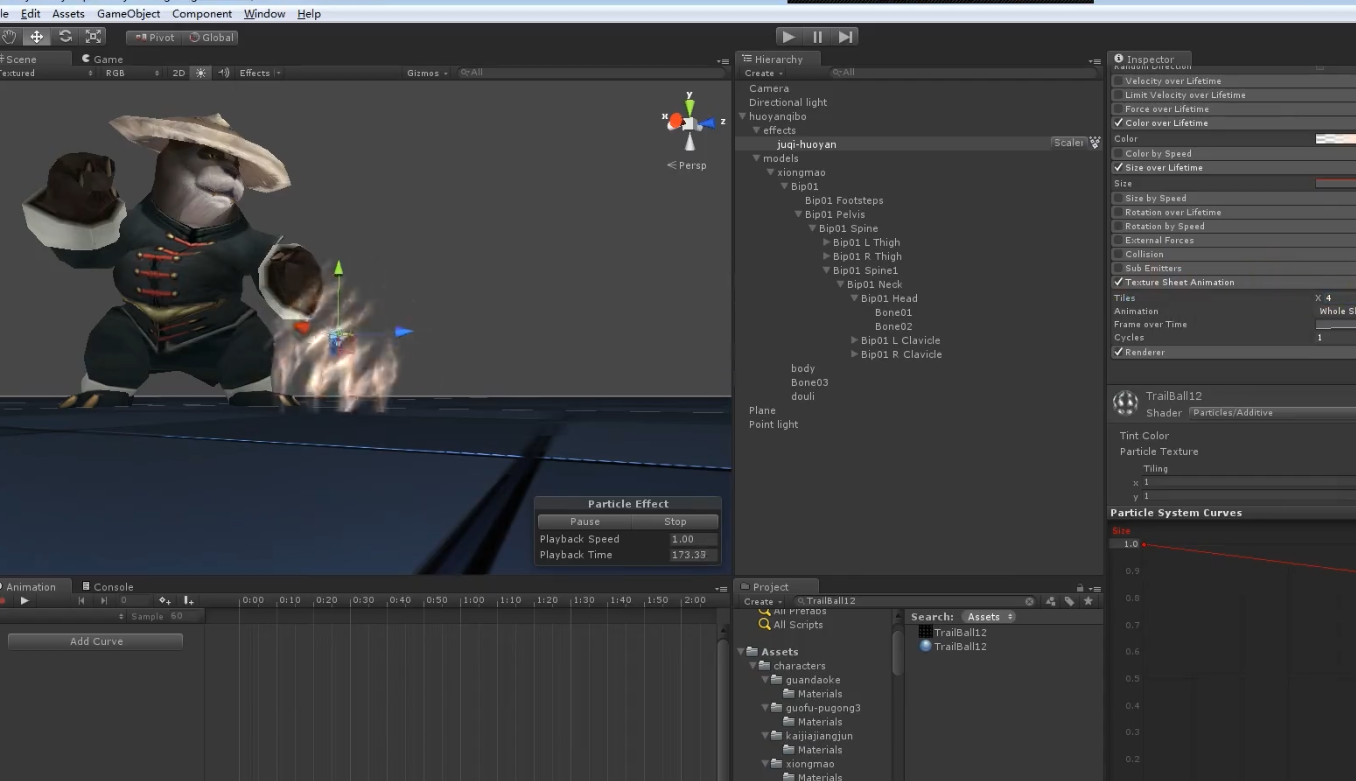Collapse Bip01 Head node
The image size is (1356, 781).
854,299
